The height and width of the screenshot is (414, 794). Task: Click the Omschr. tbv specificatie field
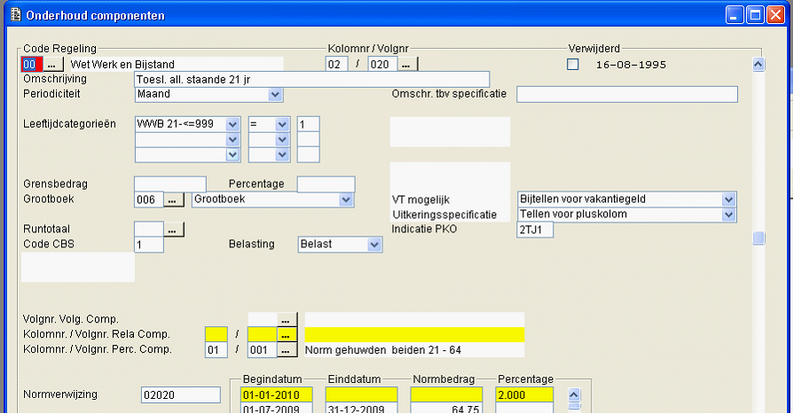click(627, 94)
